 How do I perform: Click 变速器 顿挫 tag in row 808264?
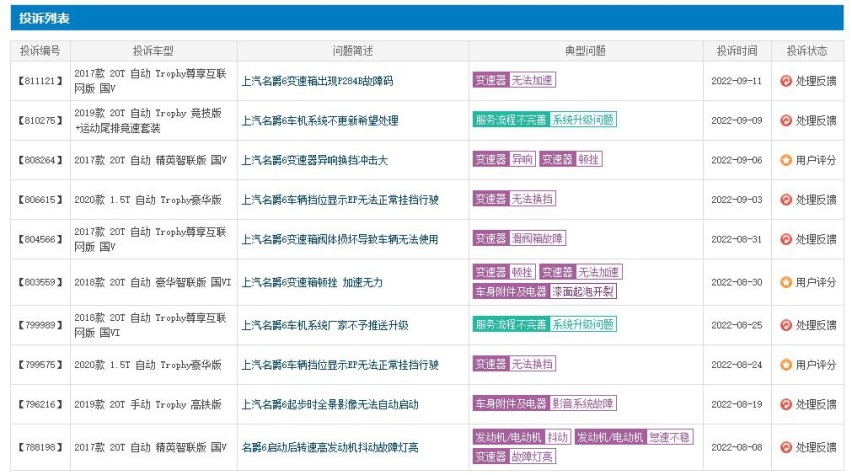pos(571,159)
